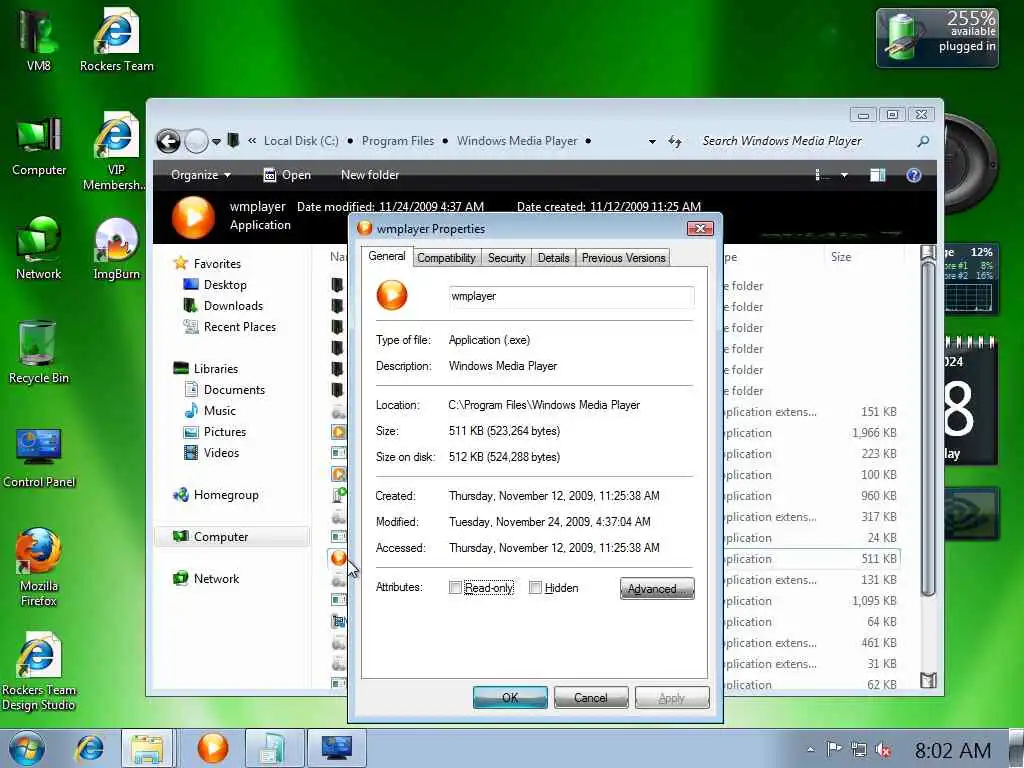Click the network tray icon
The height and width of the screenshot is (768, 1024).
click(859, 750)
